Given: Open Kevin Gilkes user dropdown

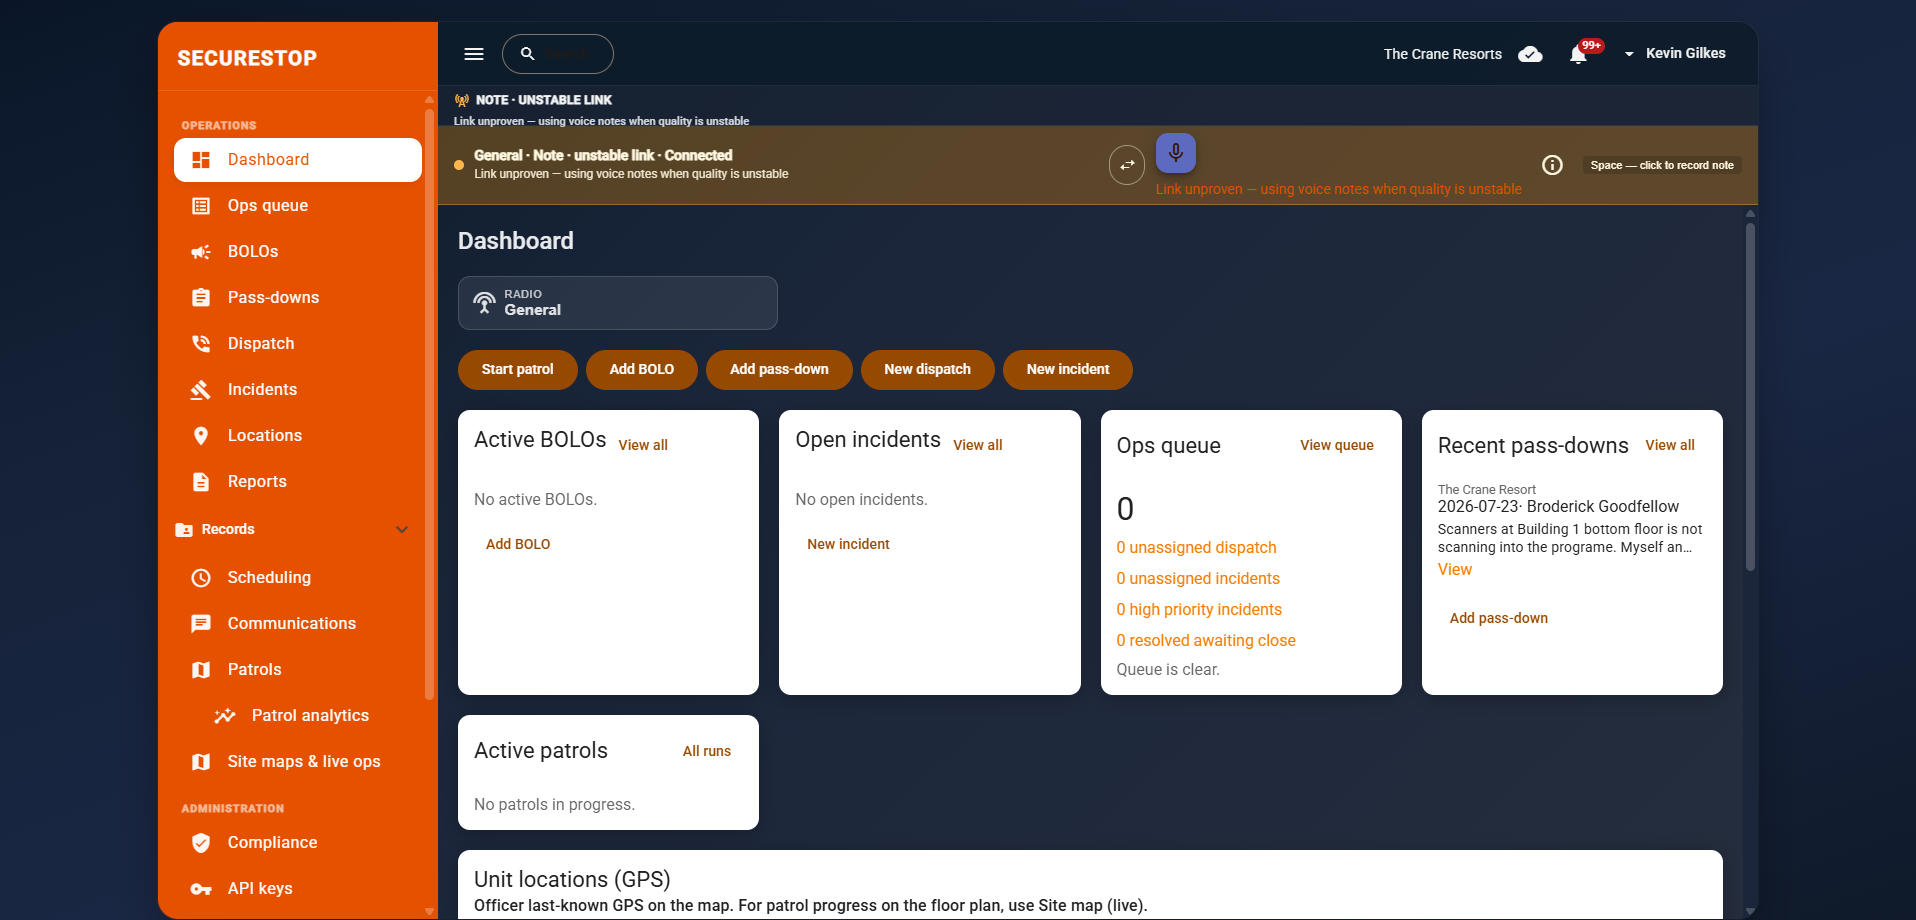Looking at the screenshot, I should coord(1674,54).
